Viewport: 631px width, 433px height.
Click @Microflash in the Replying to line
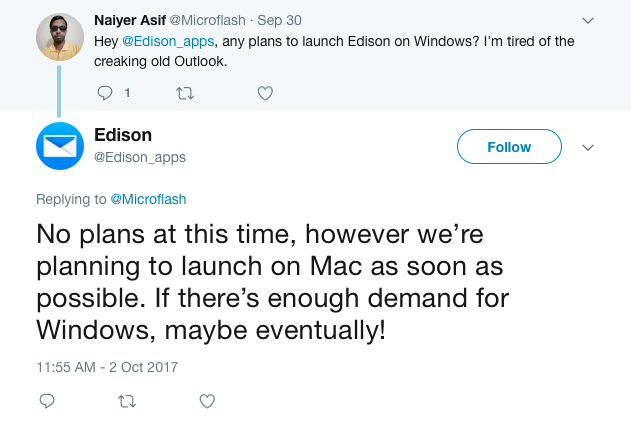coord(148,199)
